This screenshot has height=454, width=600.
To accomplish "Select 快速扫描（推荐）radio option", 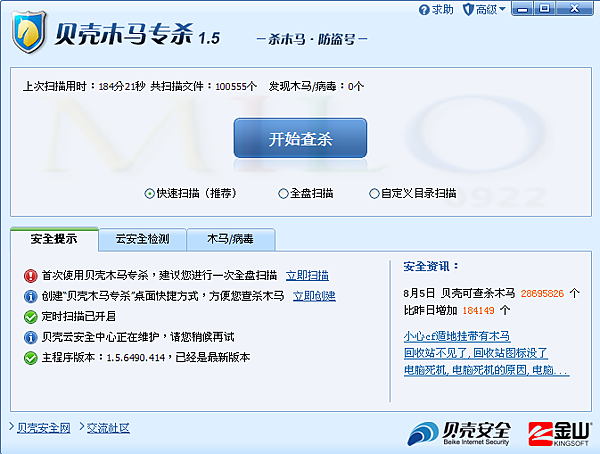I will click(x=149, y=194).
